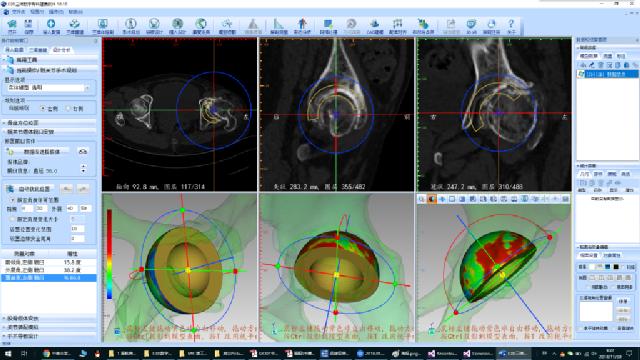Pick the black background color swatch
The image size is (640, 360).
[x=616, y=267]
